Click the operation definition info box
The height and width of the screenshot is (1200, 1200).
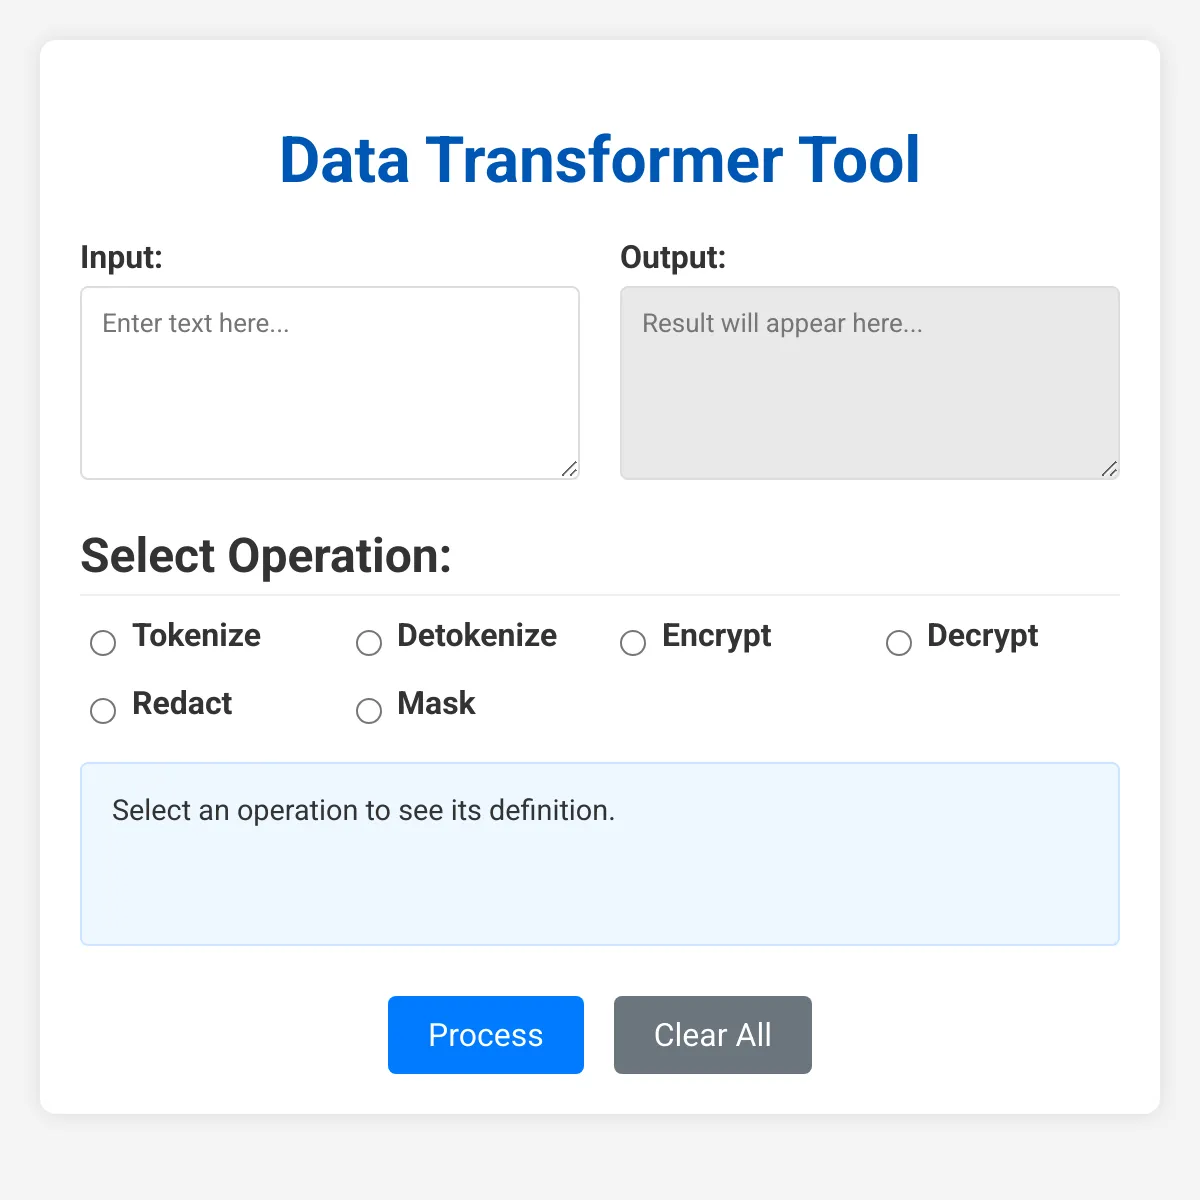[600, 854]
